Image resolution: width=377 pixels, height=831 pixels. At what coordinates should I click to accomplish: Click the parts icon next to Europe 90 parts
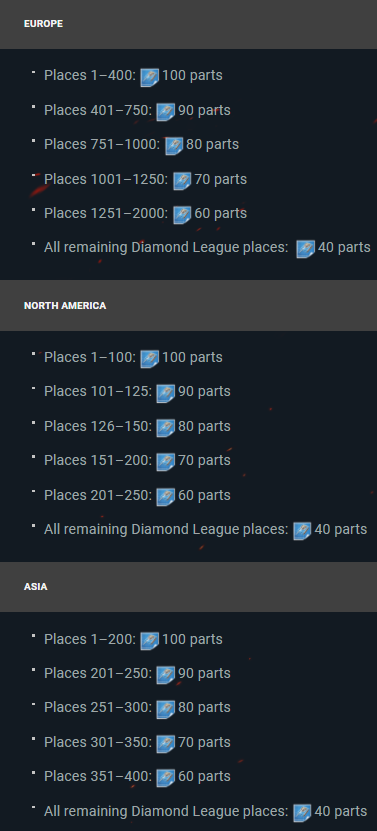165,112
